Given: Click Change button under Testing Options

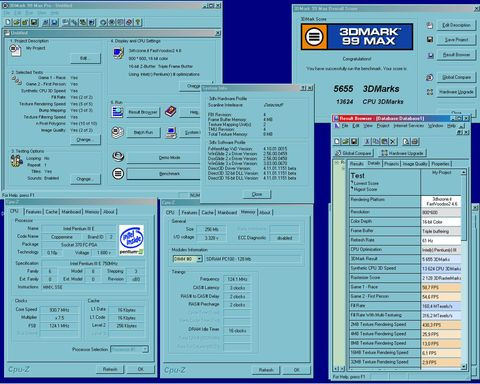Looking at the screenshot, I should coord(85,179).
